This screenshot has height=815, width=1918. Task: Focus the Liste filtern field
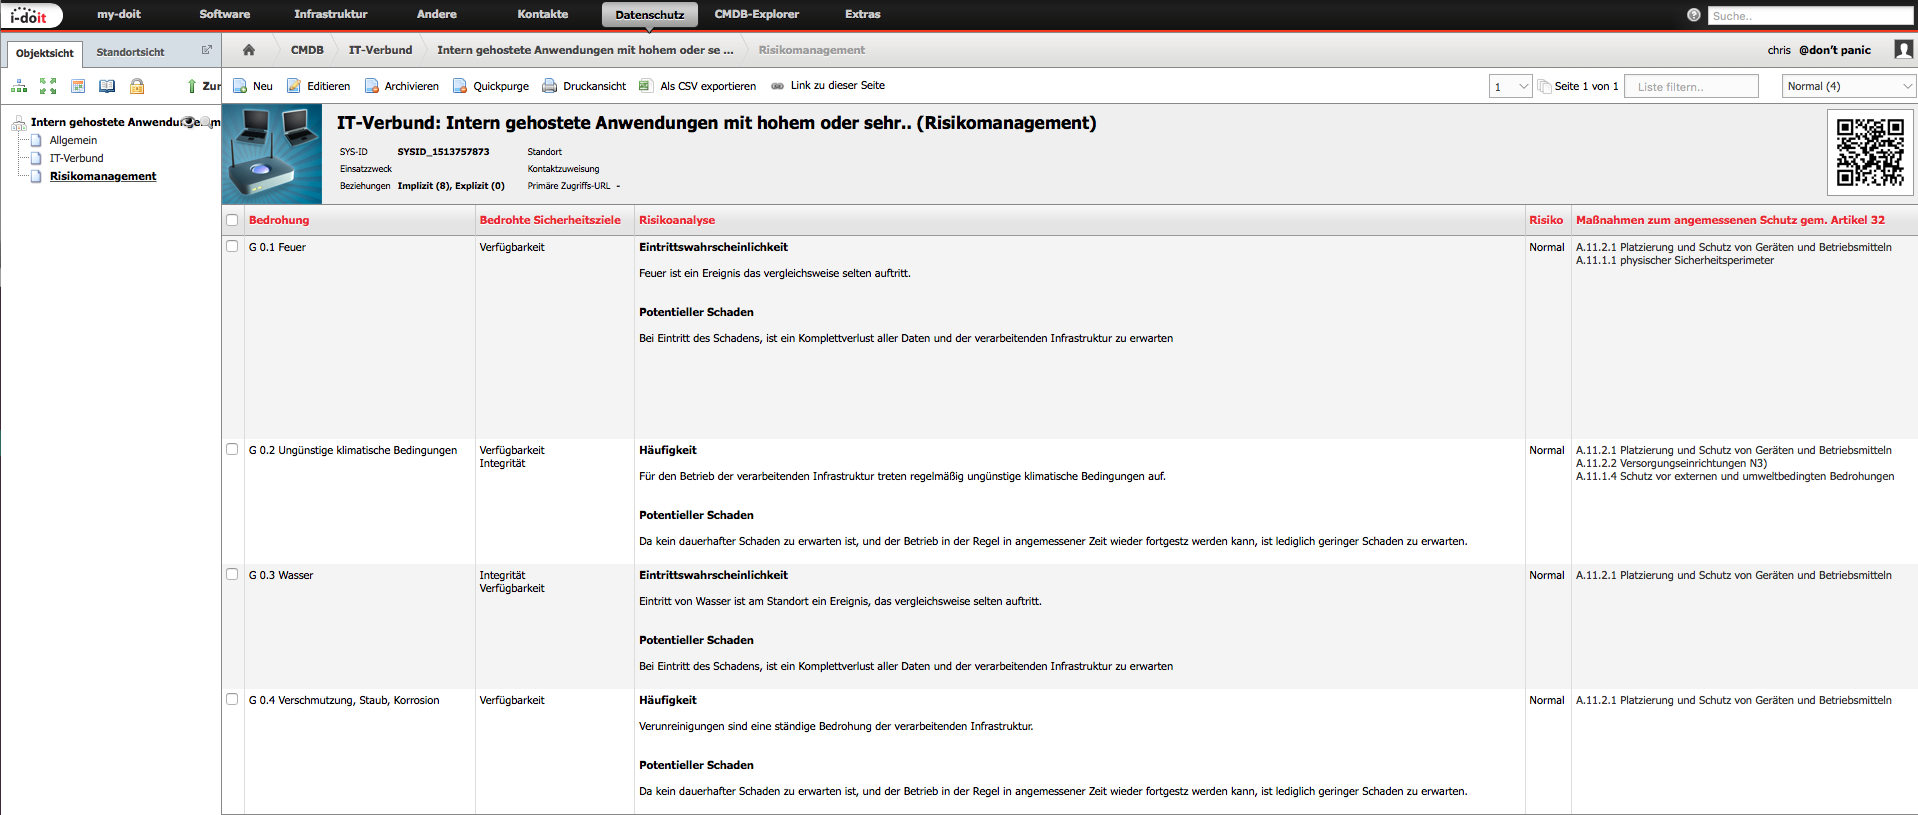(1691, 87)
